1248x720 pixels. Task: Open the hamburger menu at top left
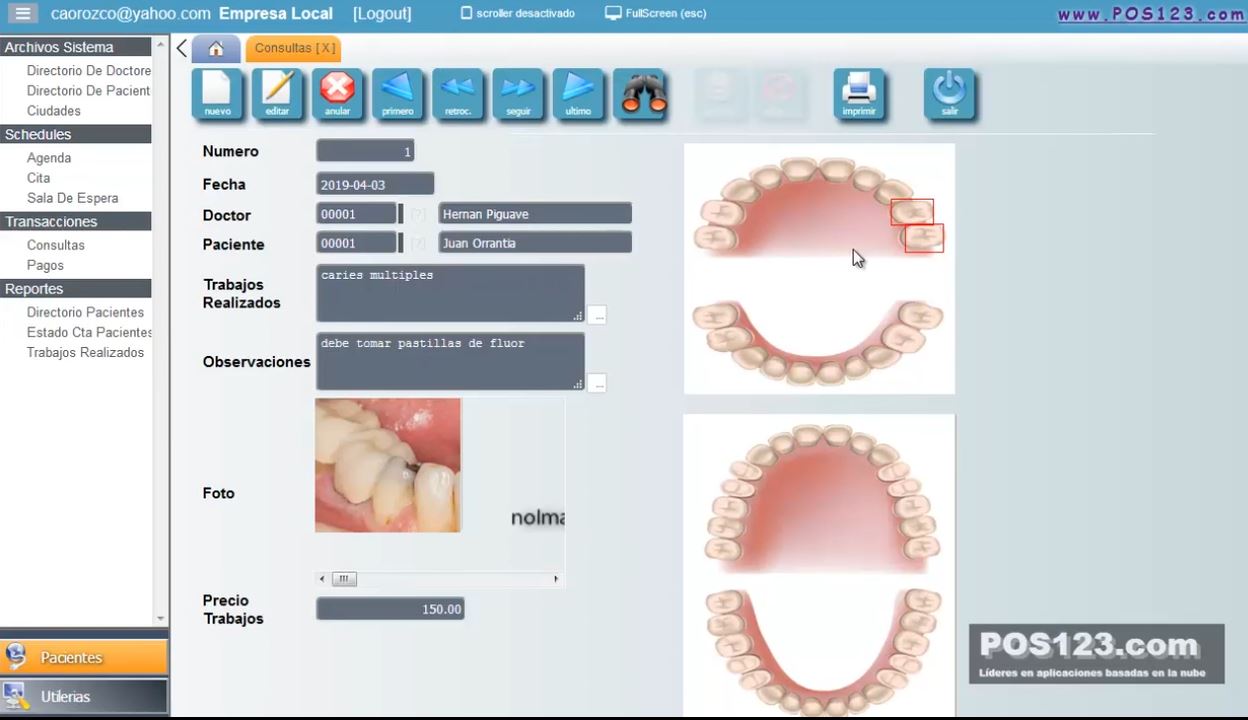pyautogui.click(x=23, y=14)
